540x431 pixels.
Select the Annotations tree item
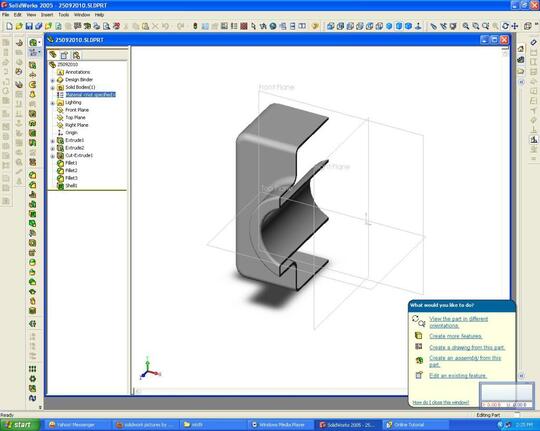coord(78,72)
